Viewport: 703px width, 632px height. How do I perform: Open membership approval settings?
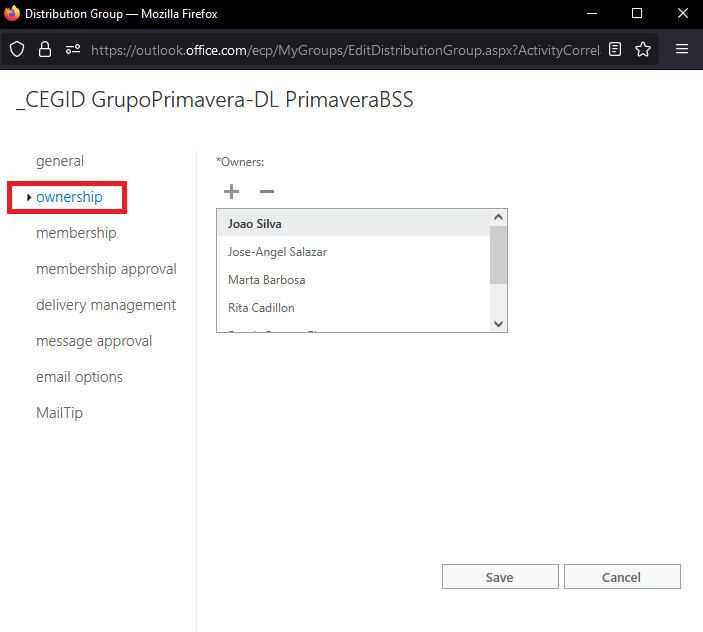pos(106,269)
